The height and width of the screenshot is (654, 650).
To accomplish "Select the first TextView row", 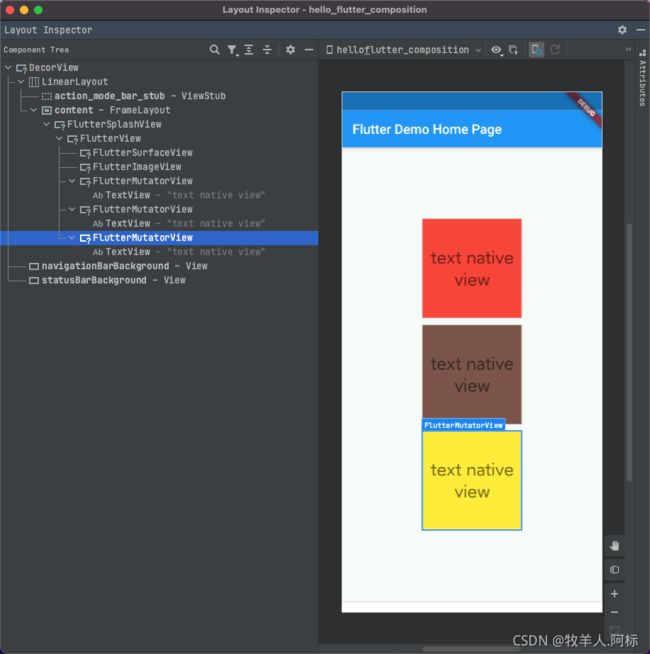I will [159, 195].
